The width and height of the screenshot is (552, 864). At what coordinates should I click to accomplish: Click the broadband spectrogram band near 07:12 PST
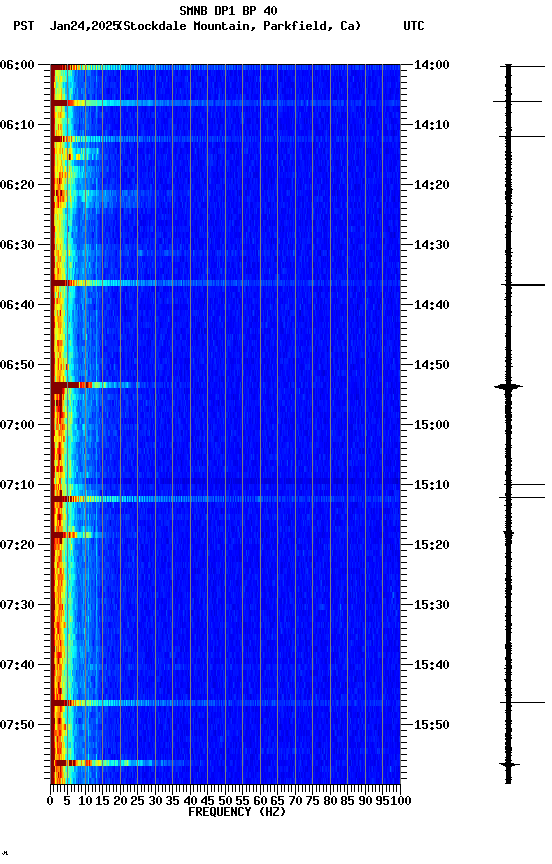226,499
